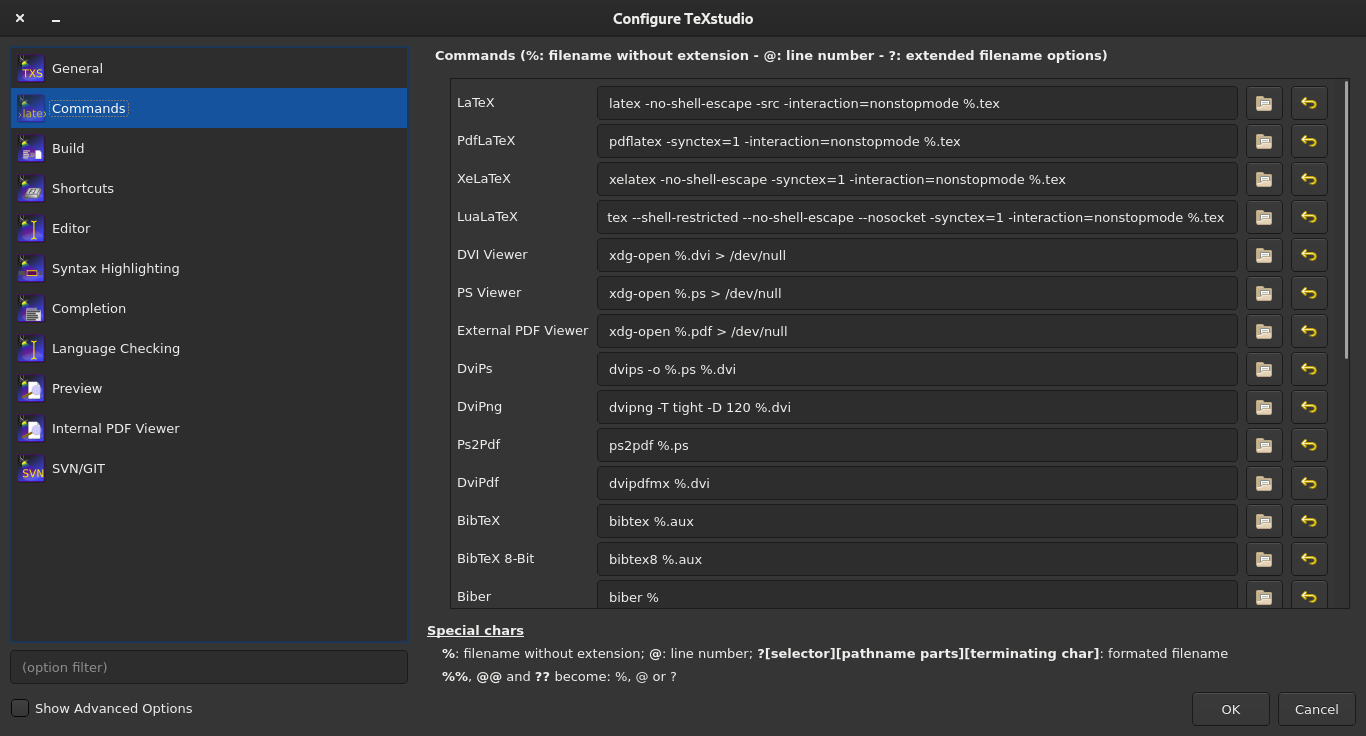The height and width of the screenshot is (736, 1366).
Task: Open the Syntax Highlighting settings page
Action: pyautogui.click(x=209, y=268)
